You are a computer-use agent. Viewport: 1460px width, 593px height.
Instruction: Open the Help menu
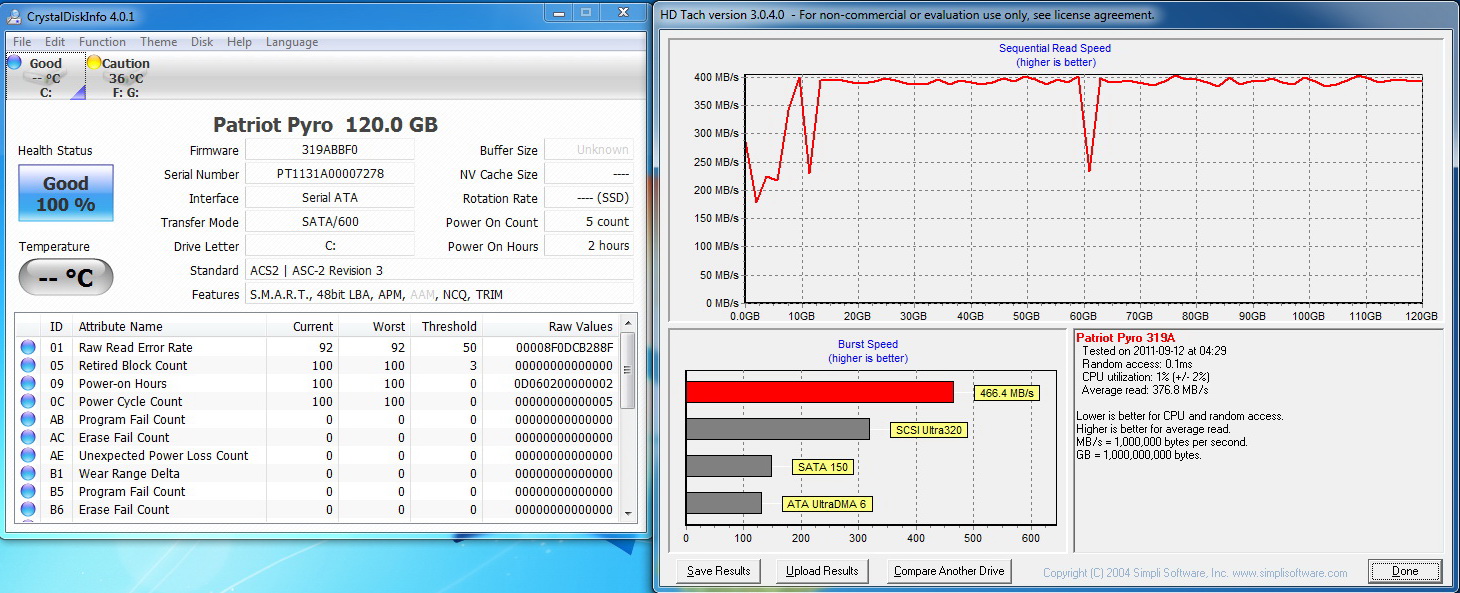point(239,42)
